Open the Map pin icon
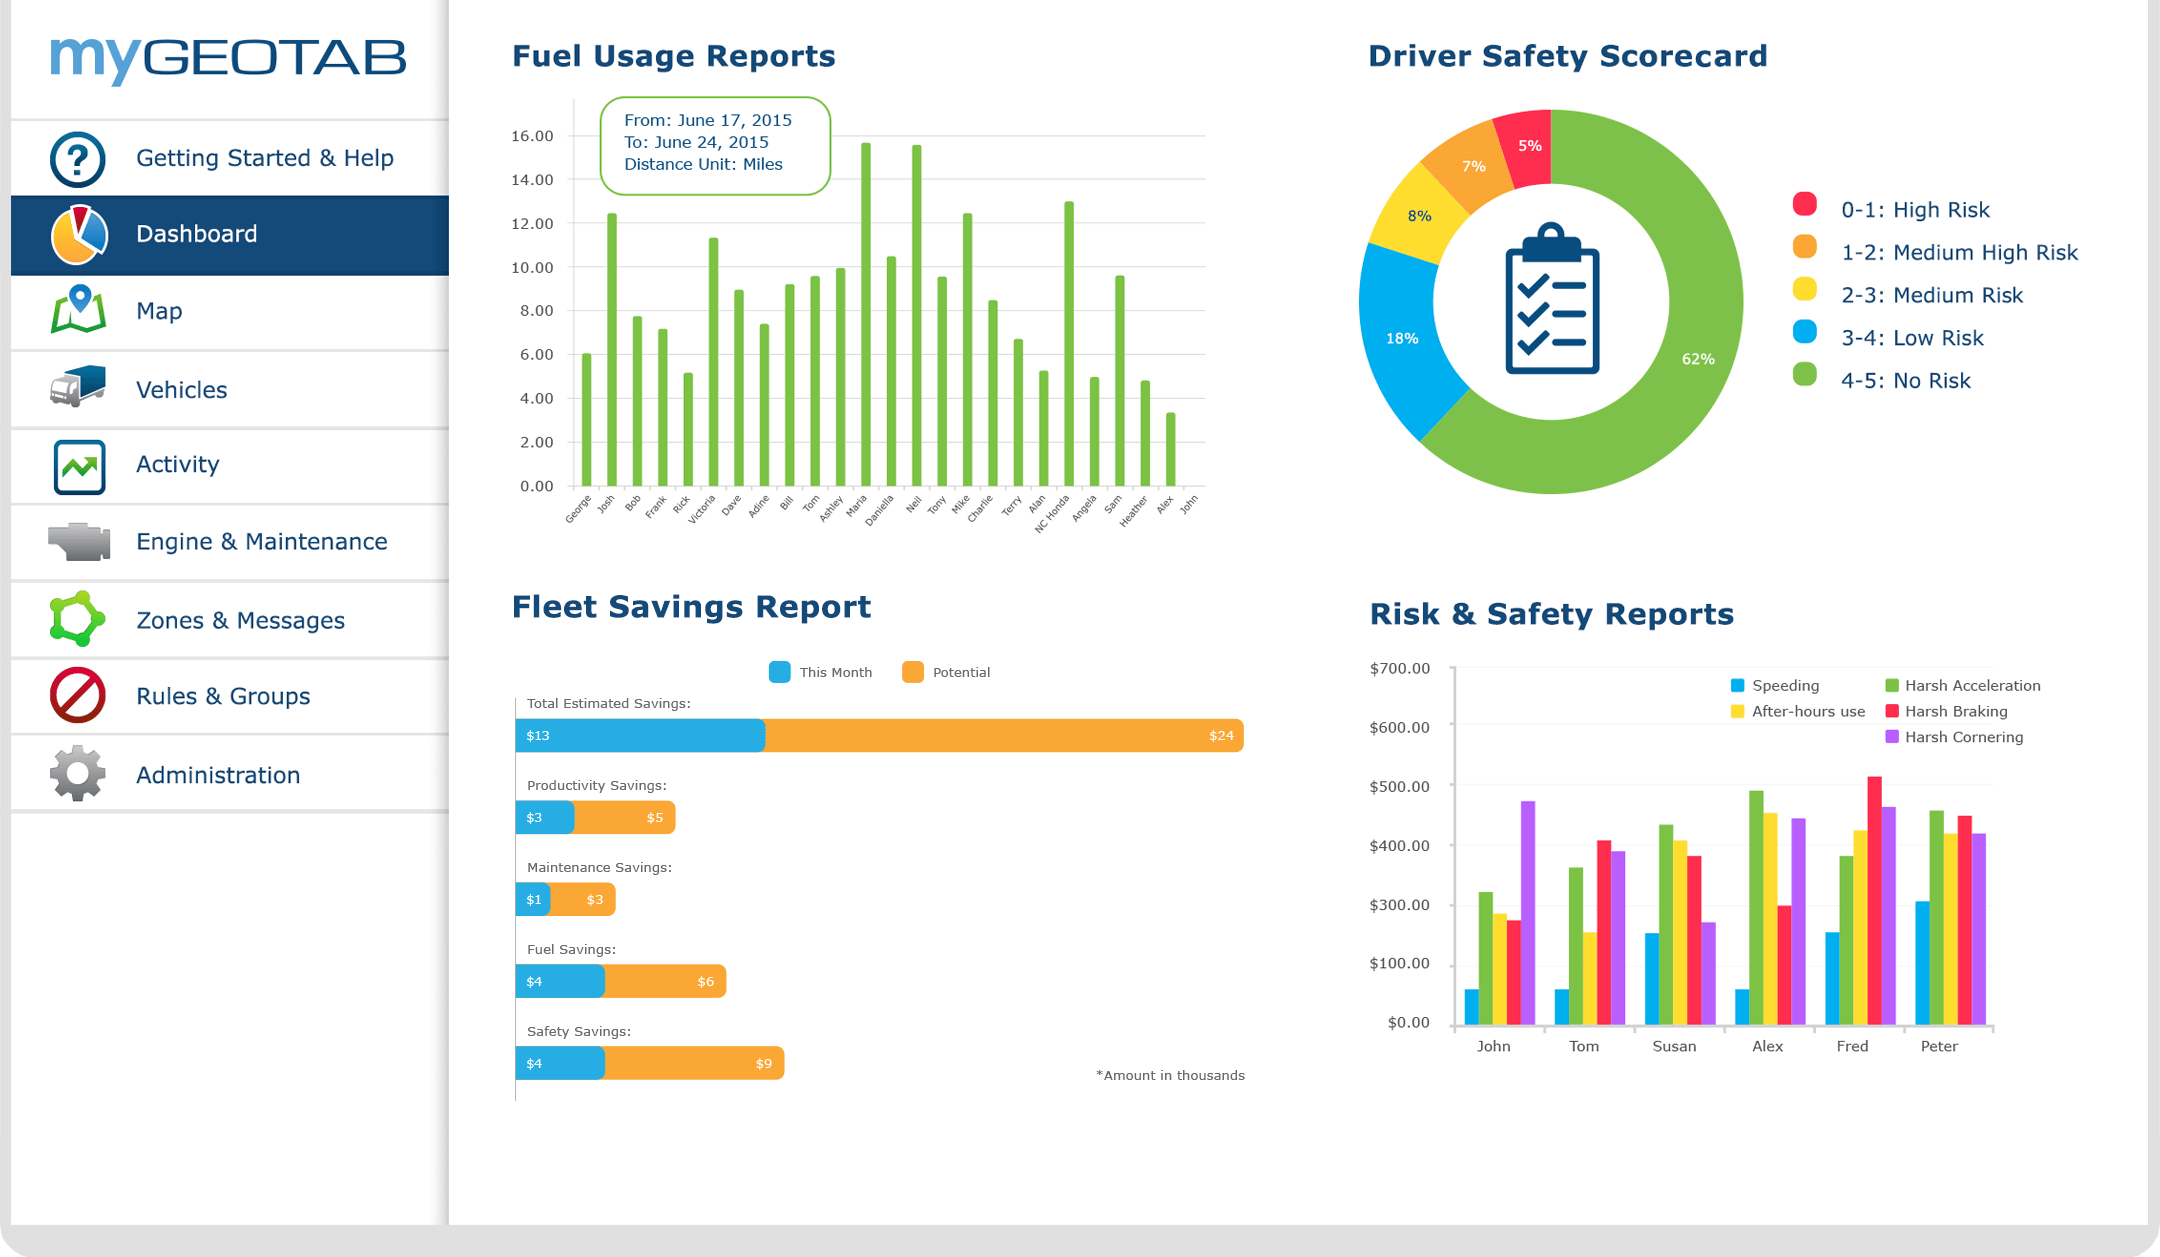The image size is (2160, 1257). 78,309
